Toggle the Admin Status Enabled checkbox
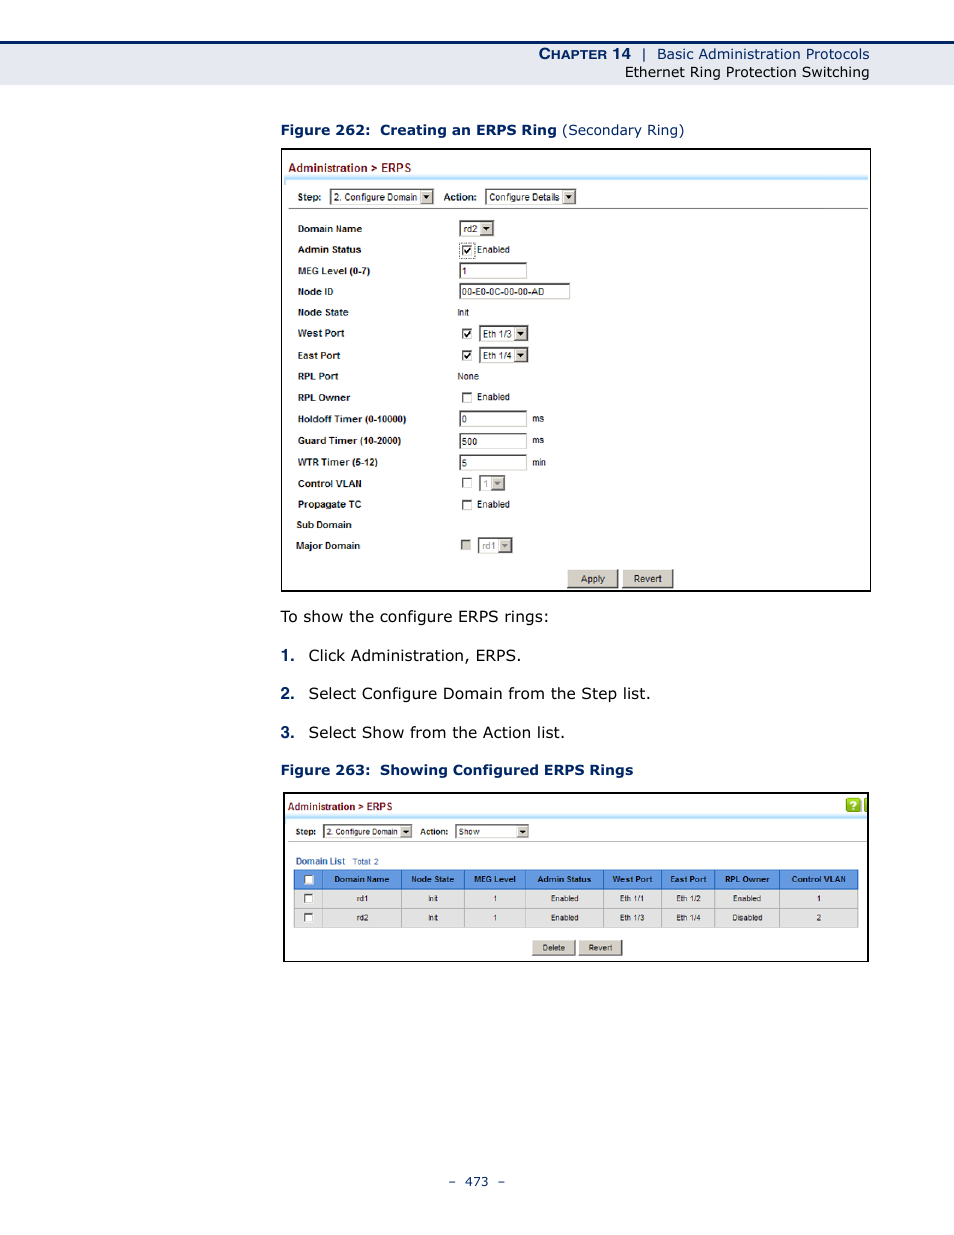This screenshot has width=954, height=1235. click(467, 250)
